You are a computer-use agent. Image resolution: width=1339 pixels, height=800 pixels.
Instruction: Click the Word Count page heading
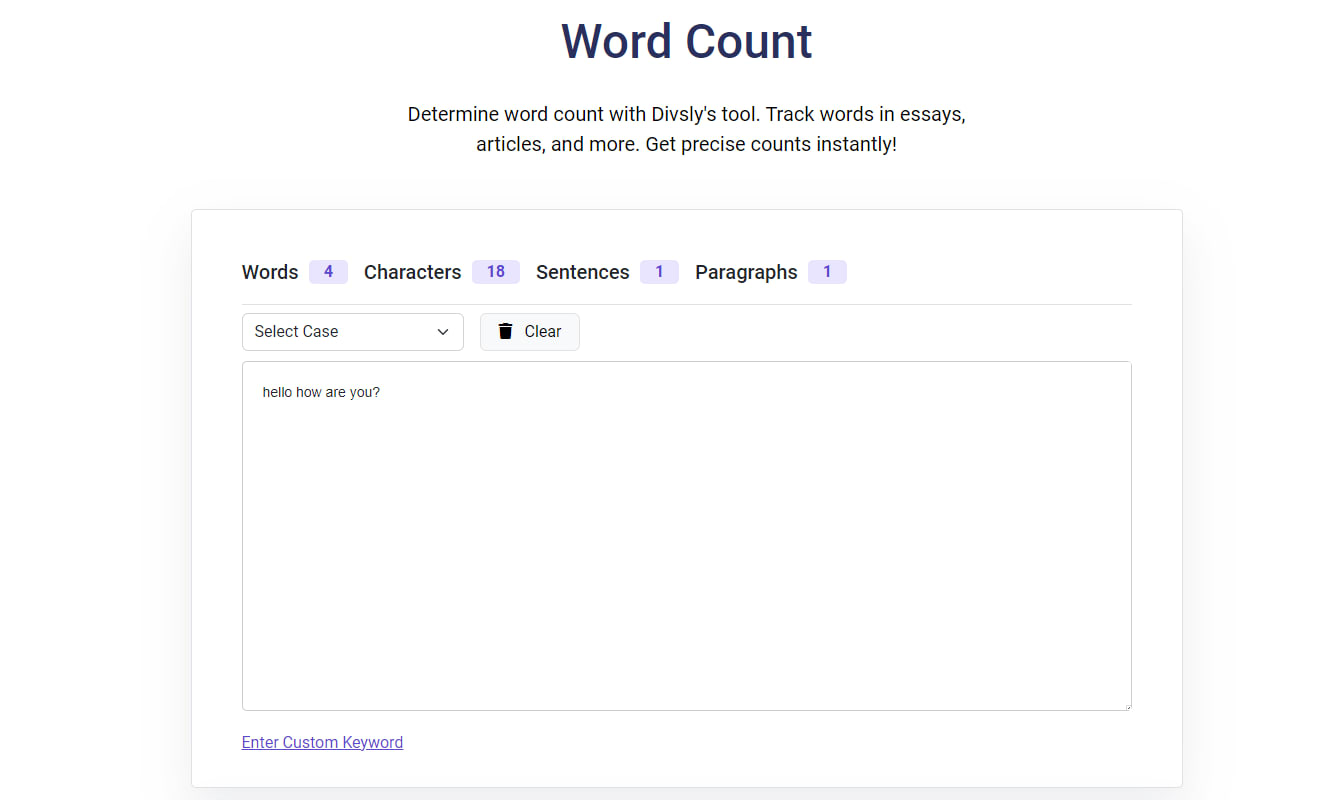click(687, 41)
